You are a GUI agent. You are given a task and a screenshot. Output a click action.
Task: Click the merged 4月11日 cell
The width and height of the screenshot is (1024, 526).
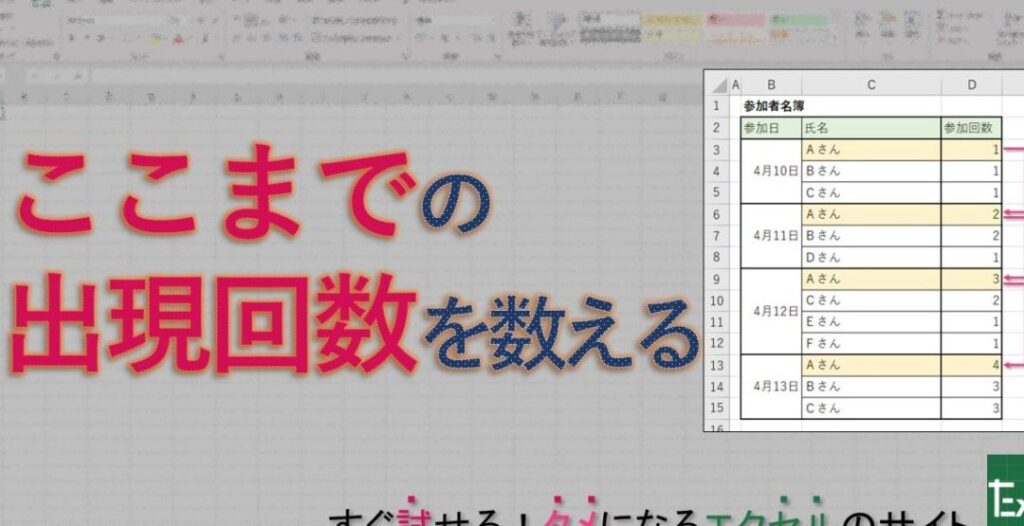pos(771,236)
